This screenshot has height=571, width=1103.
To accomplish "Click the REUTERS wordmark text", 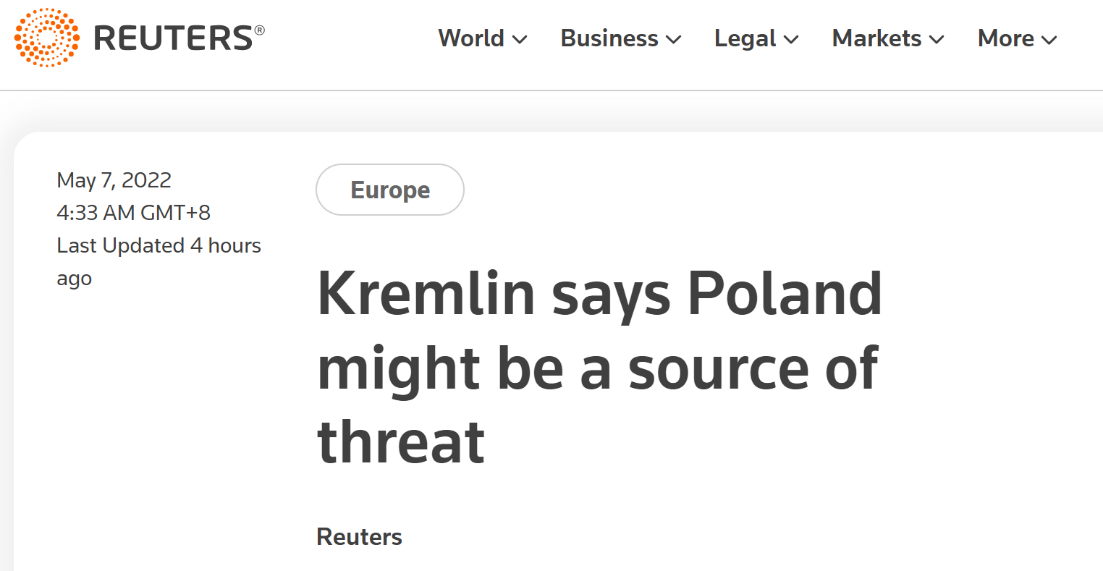I will coord(173,38).
